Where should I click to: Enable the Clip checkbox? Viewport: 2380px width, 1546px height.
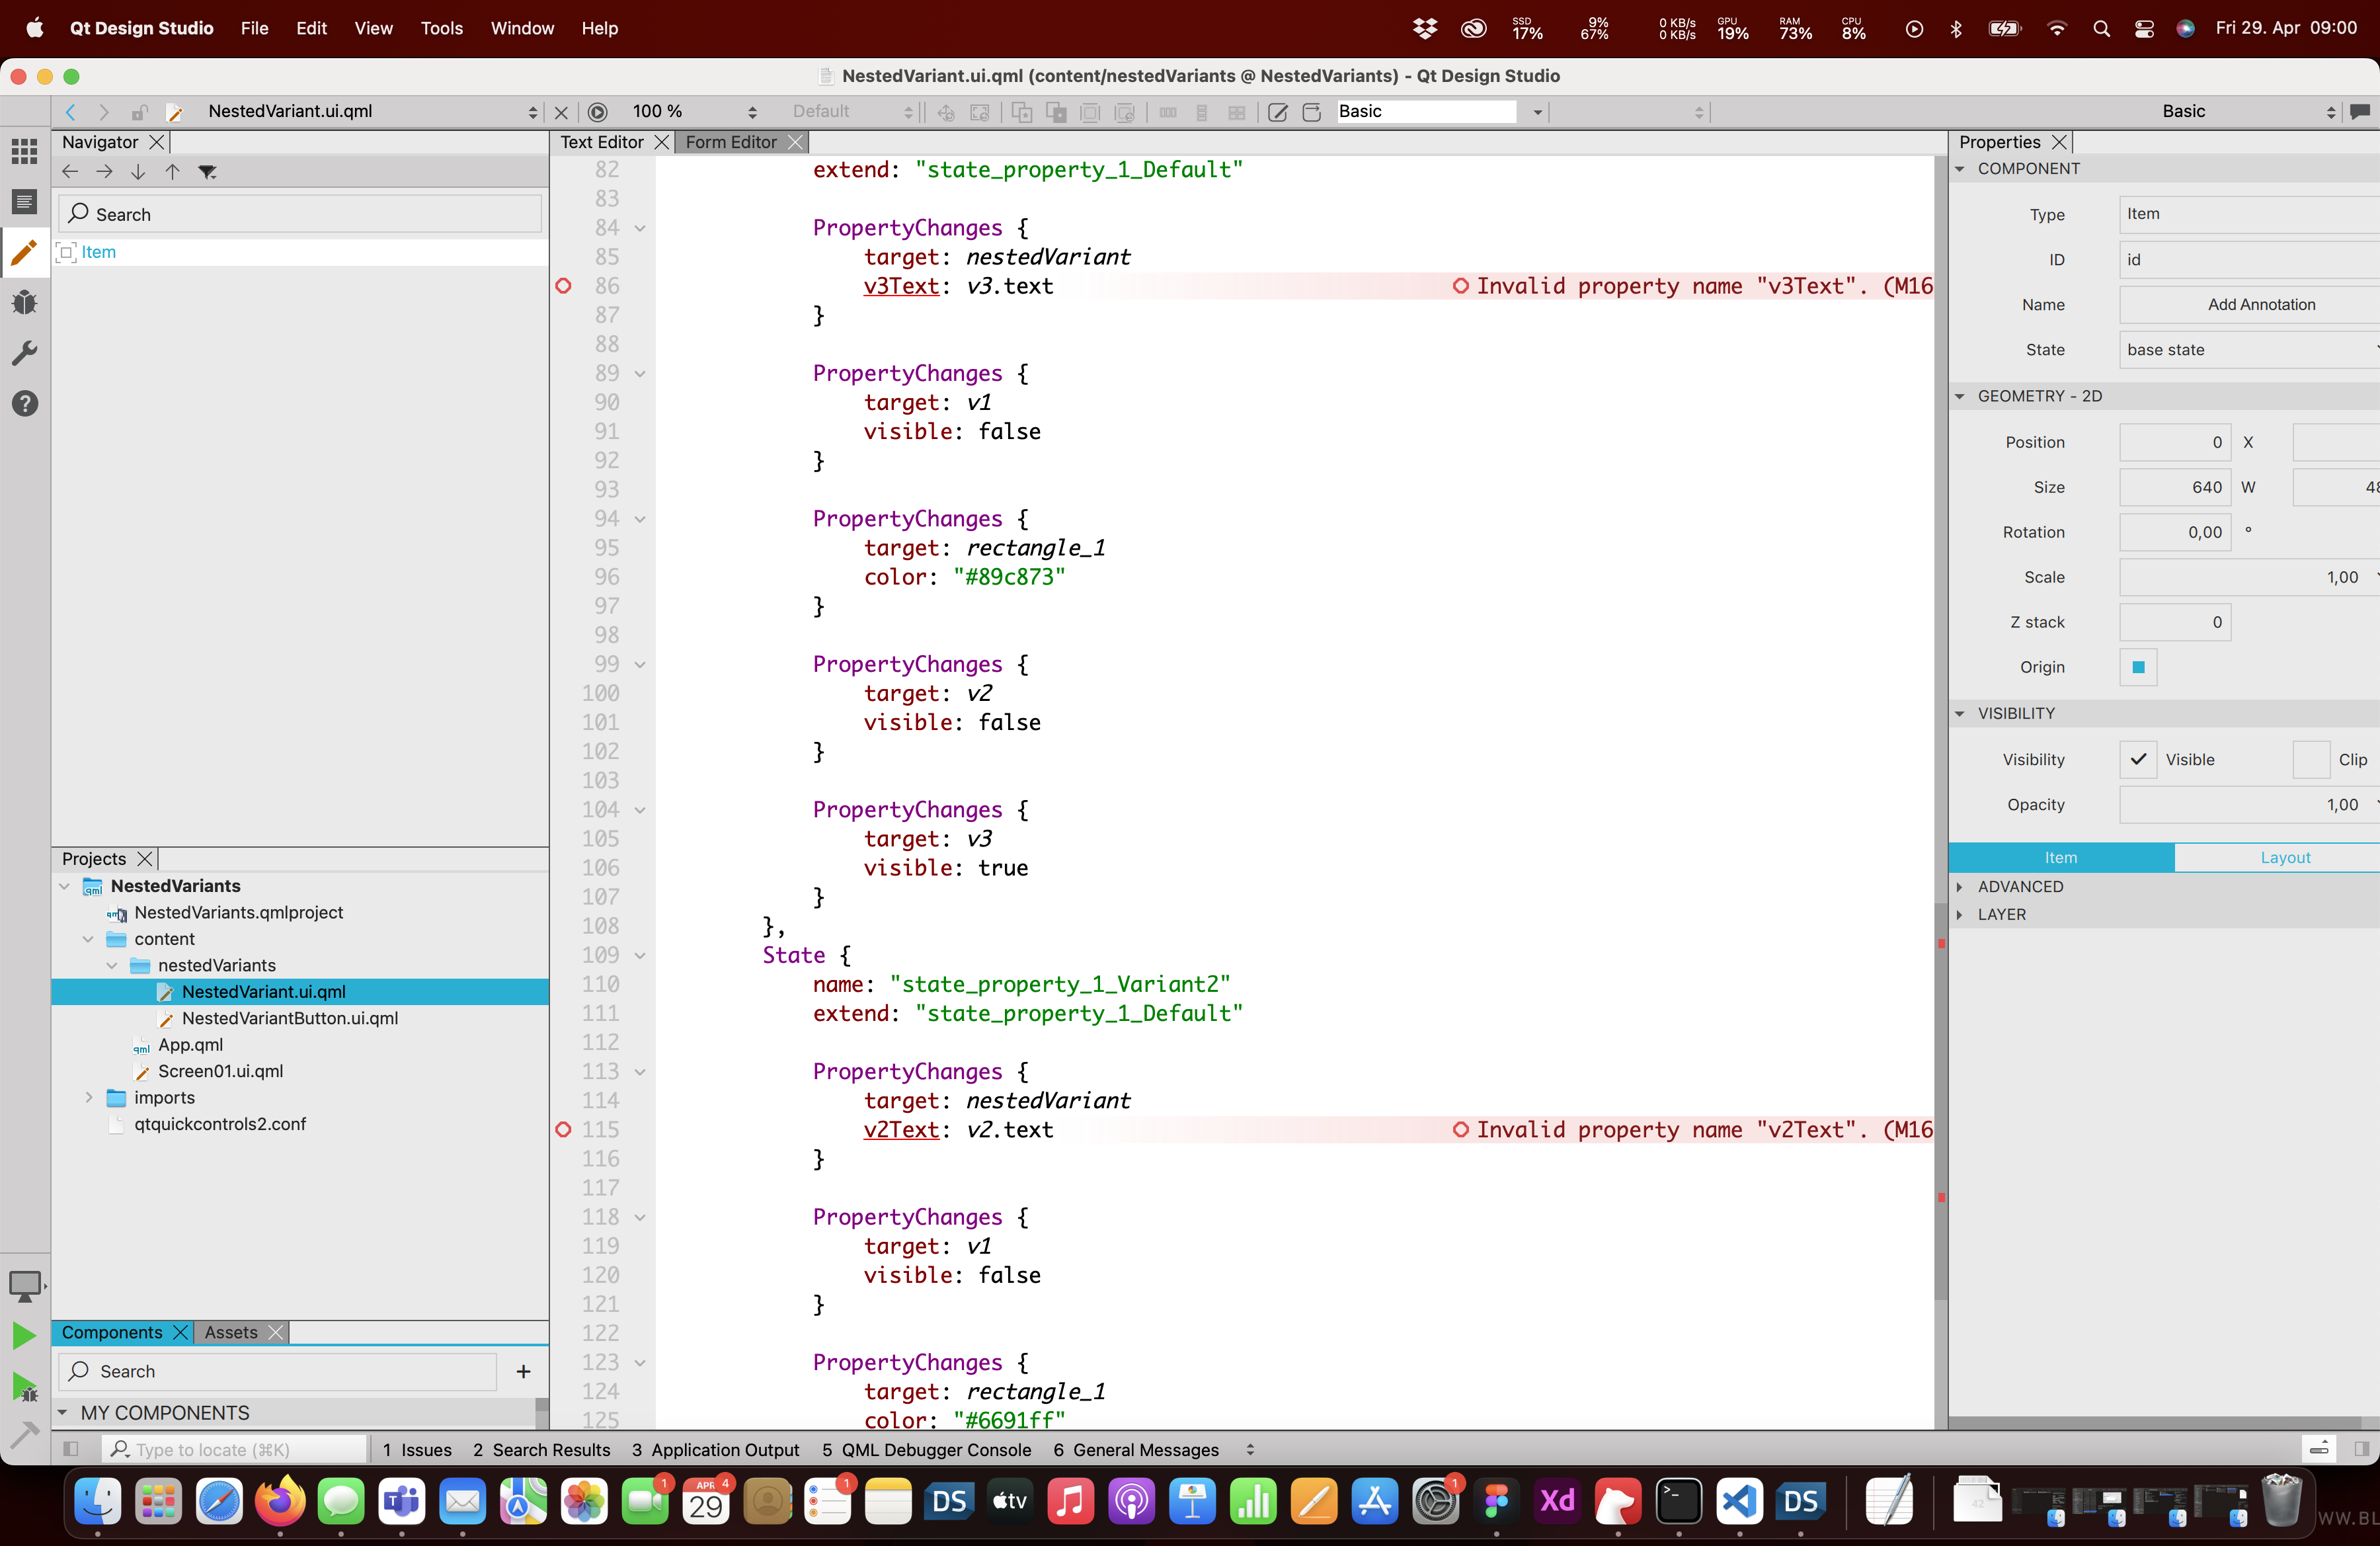tap(2310, 759)
